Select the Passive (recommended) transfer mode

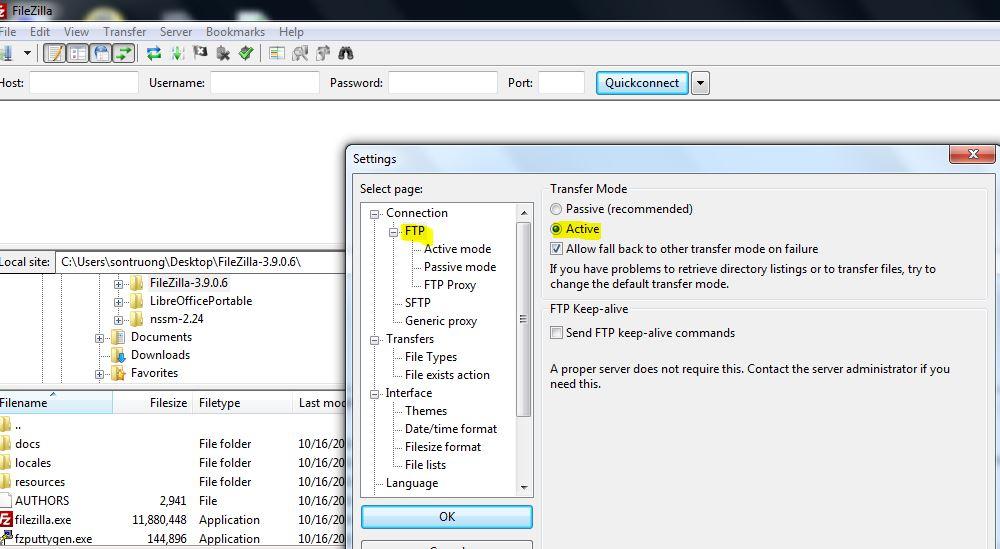[x=556, y=209]
